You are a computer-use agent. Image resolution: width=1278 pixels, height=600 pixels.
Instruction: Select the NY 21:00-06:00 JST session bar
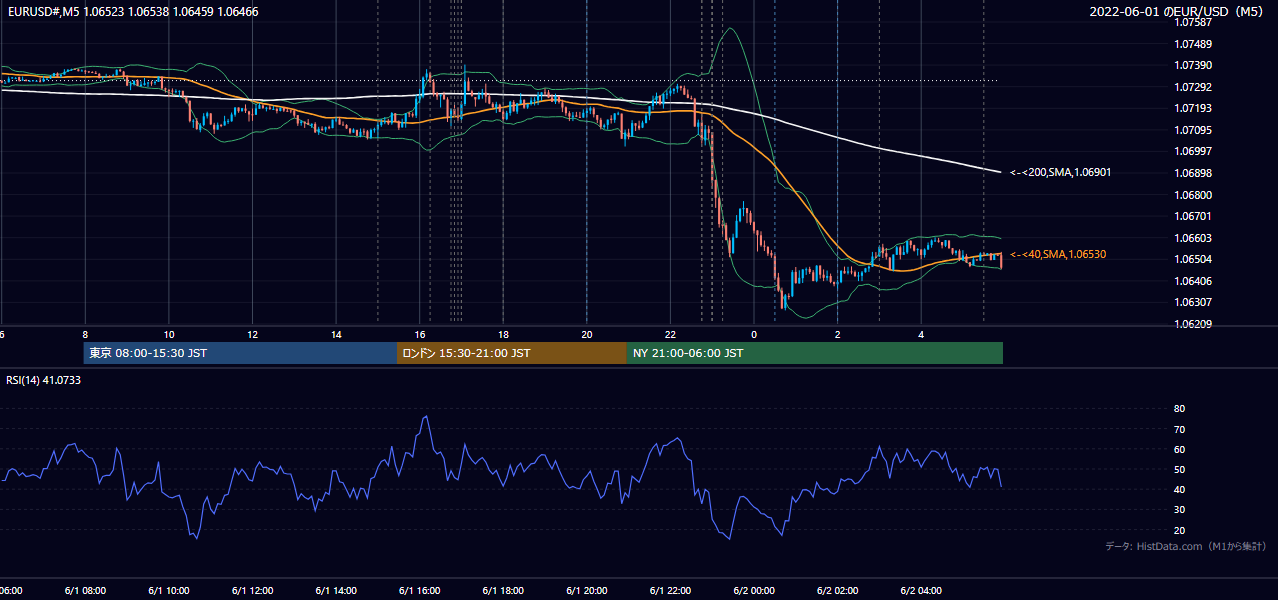[815, 353]
